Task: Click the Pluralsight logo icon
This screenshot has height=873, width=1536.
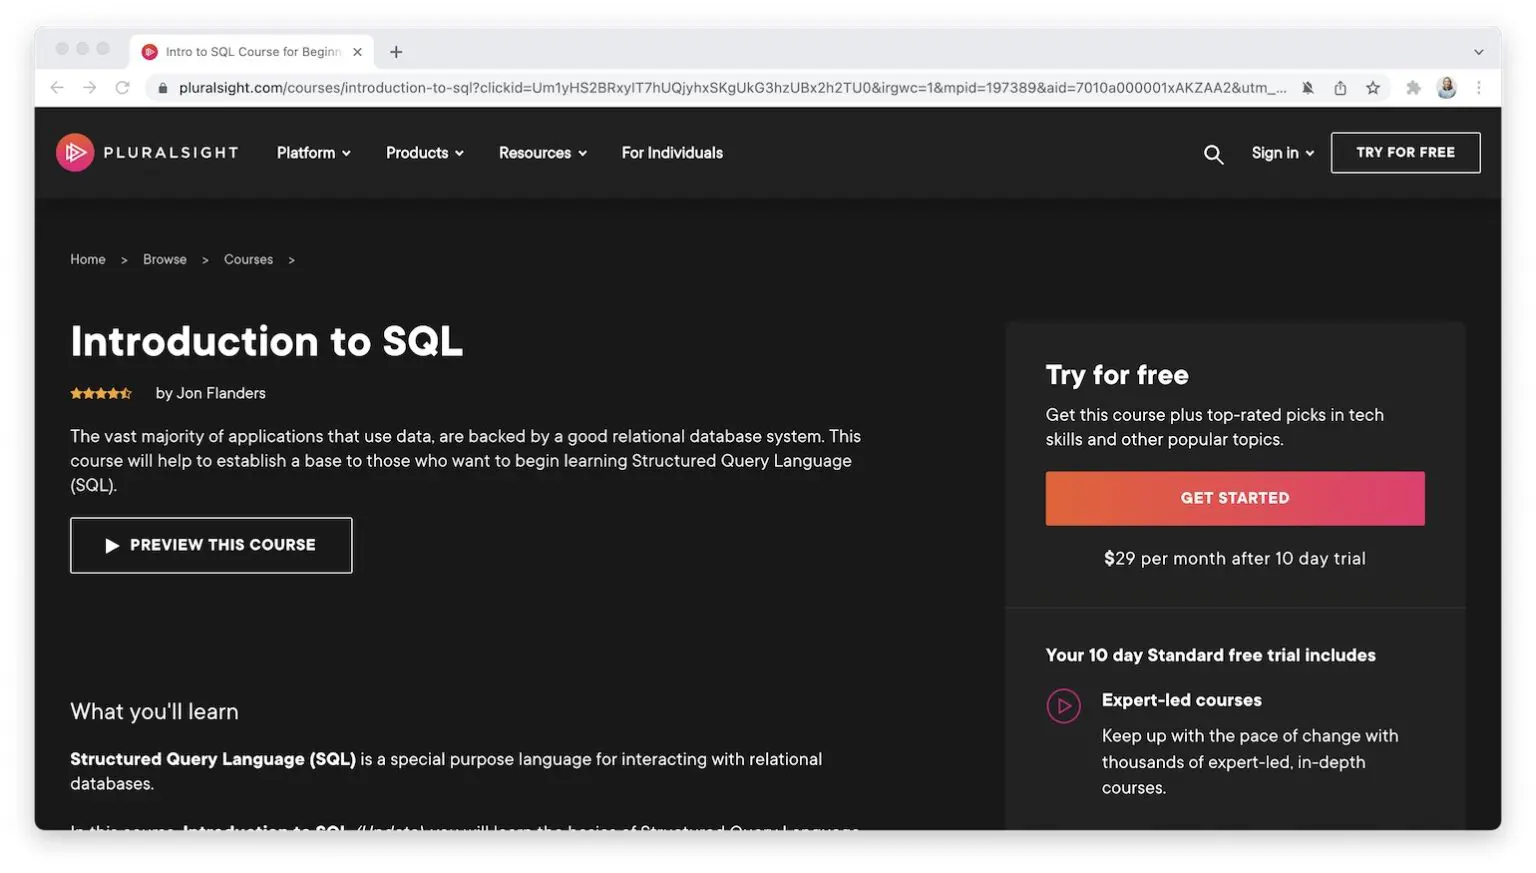Action: (x=74, y=152)
